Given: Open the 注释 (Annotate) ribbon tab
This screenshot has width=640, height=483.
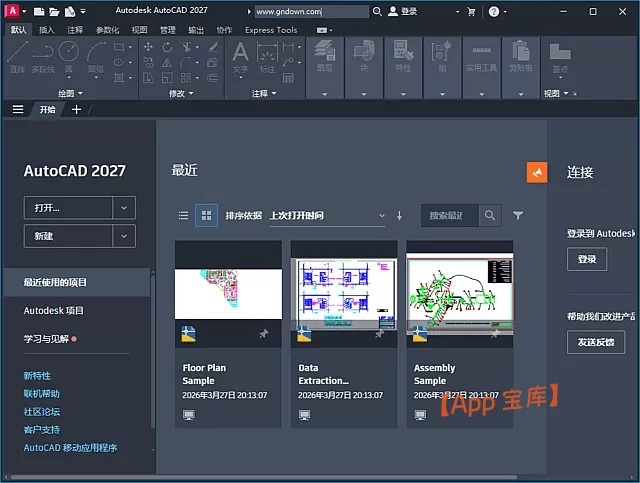Looking at the screenshot, I should point(75,30).
